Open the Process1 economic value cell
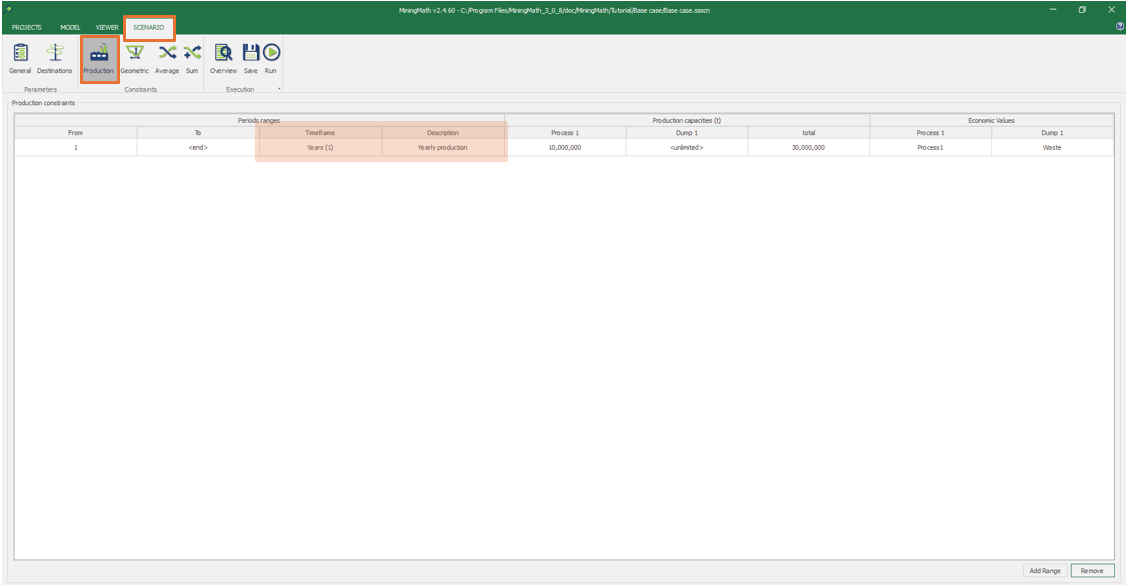This screenshot has width=1127, height=585. click(930, 147)
